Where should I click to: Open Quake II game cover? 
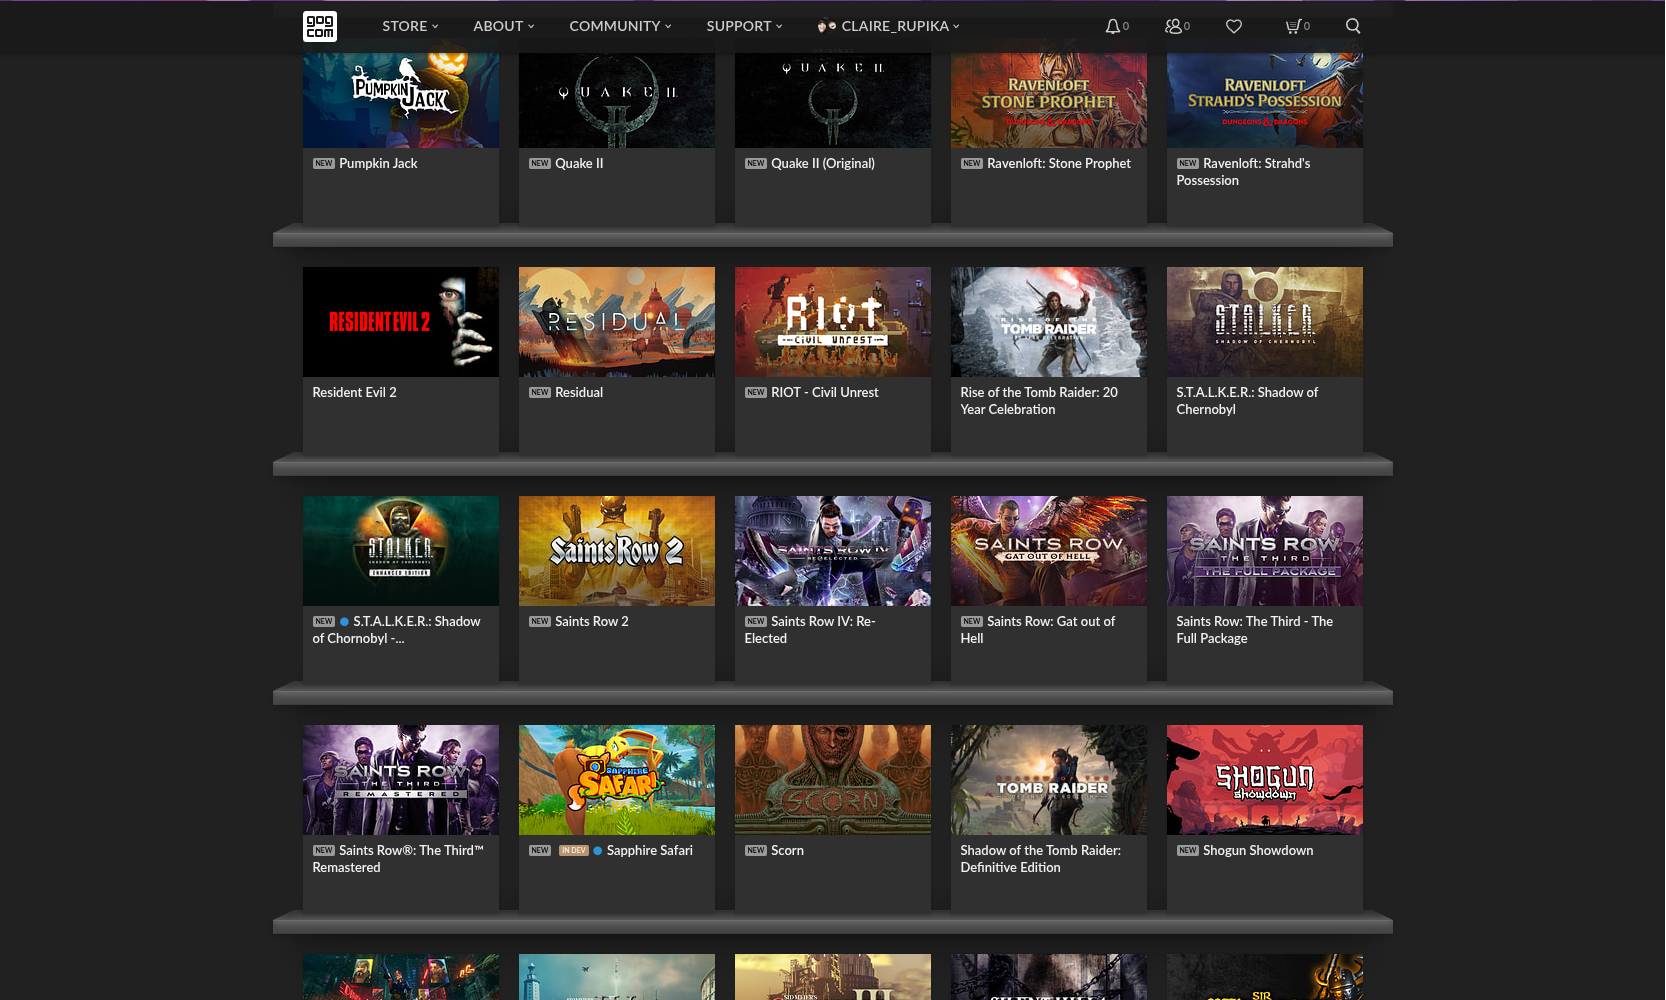pos(617,100)
